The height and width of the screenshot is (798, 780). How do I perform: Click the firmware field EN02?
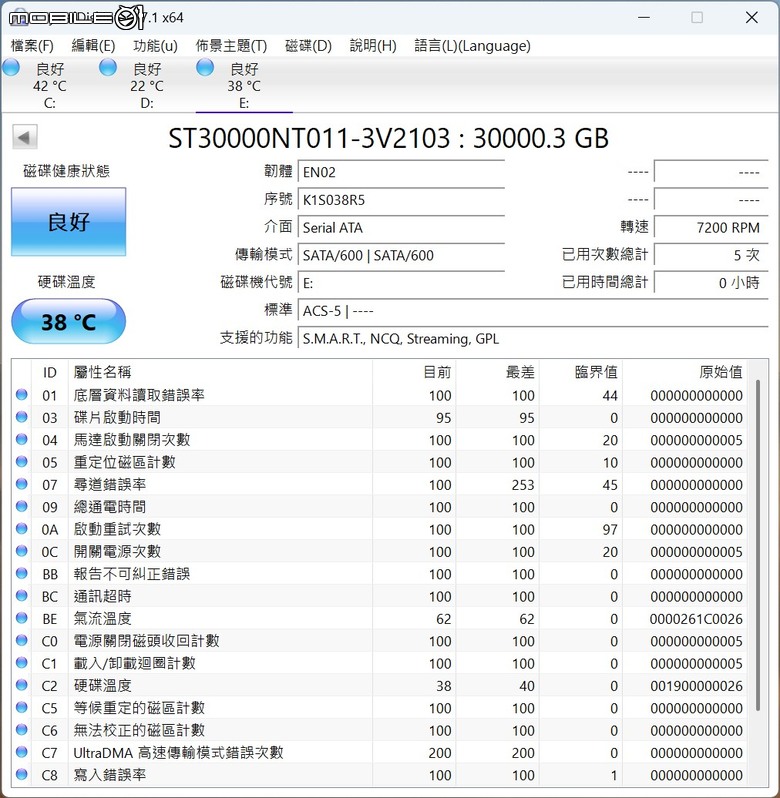click(401, 172)
